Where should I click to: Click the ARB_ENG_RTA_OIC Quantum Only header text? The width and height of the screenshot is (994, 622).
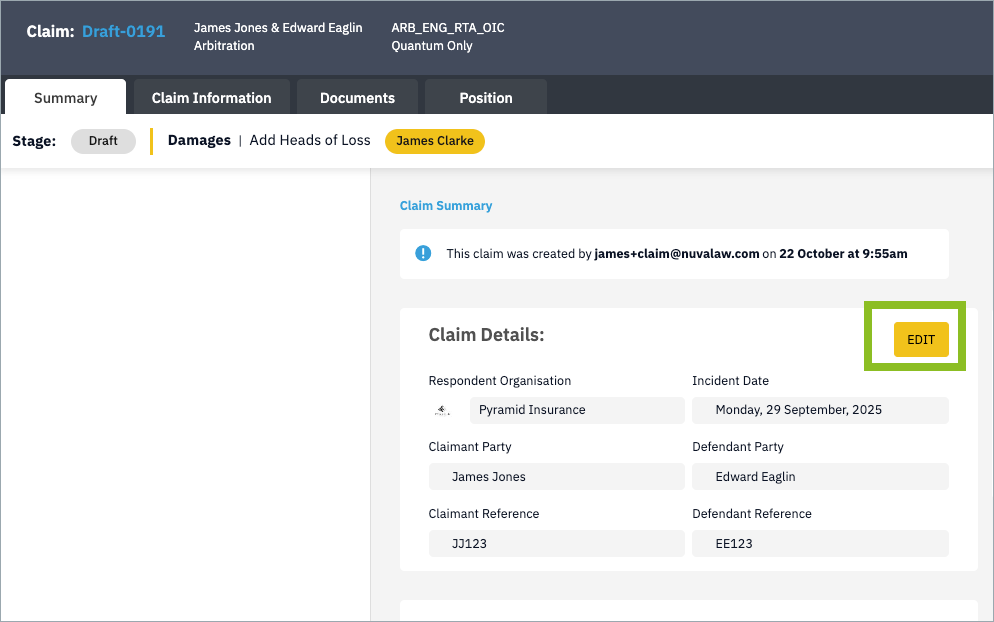tap(447, 36)
